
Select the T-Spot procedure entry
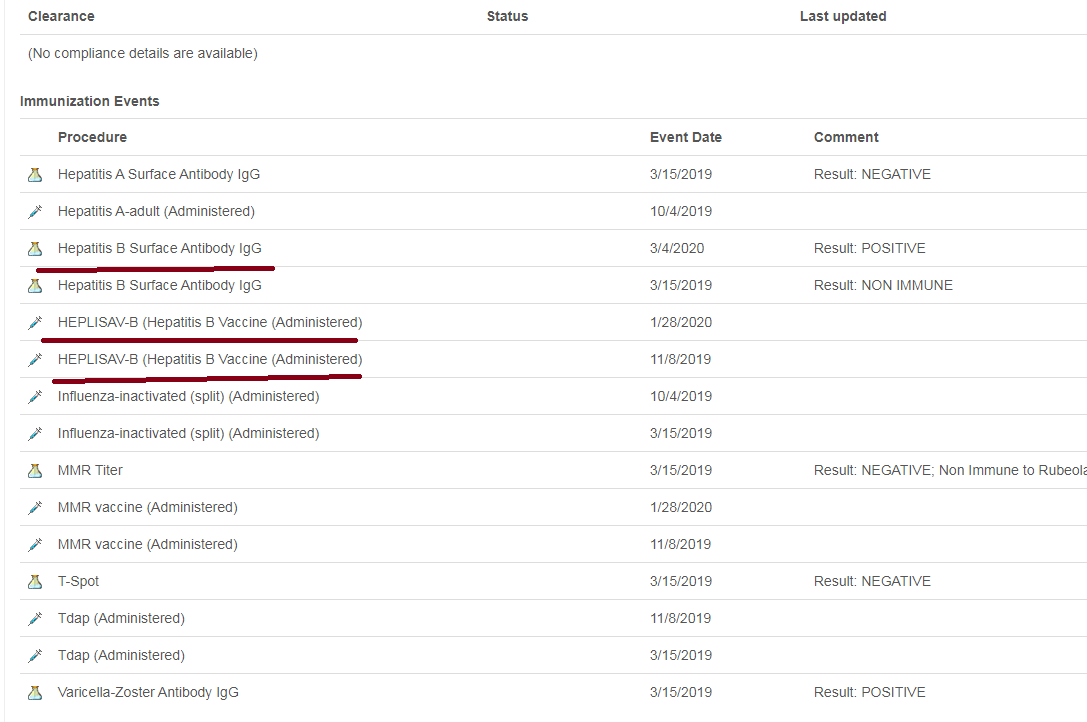78,581
